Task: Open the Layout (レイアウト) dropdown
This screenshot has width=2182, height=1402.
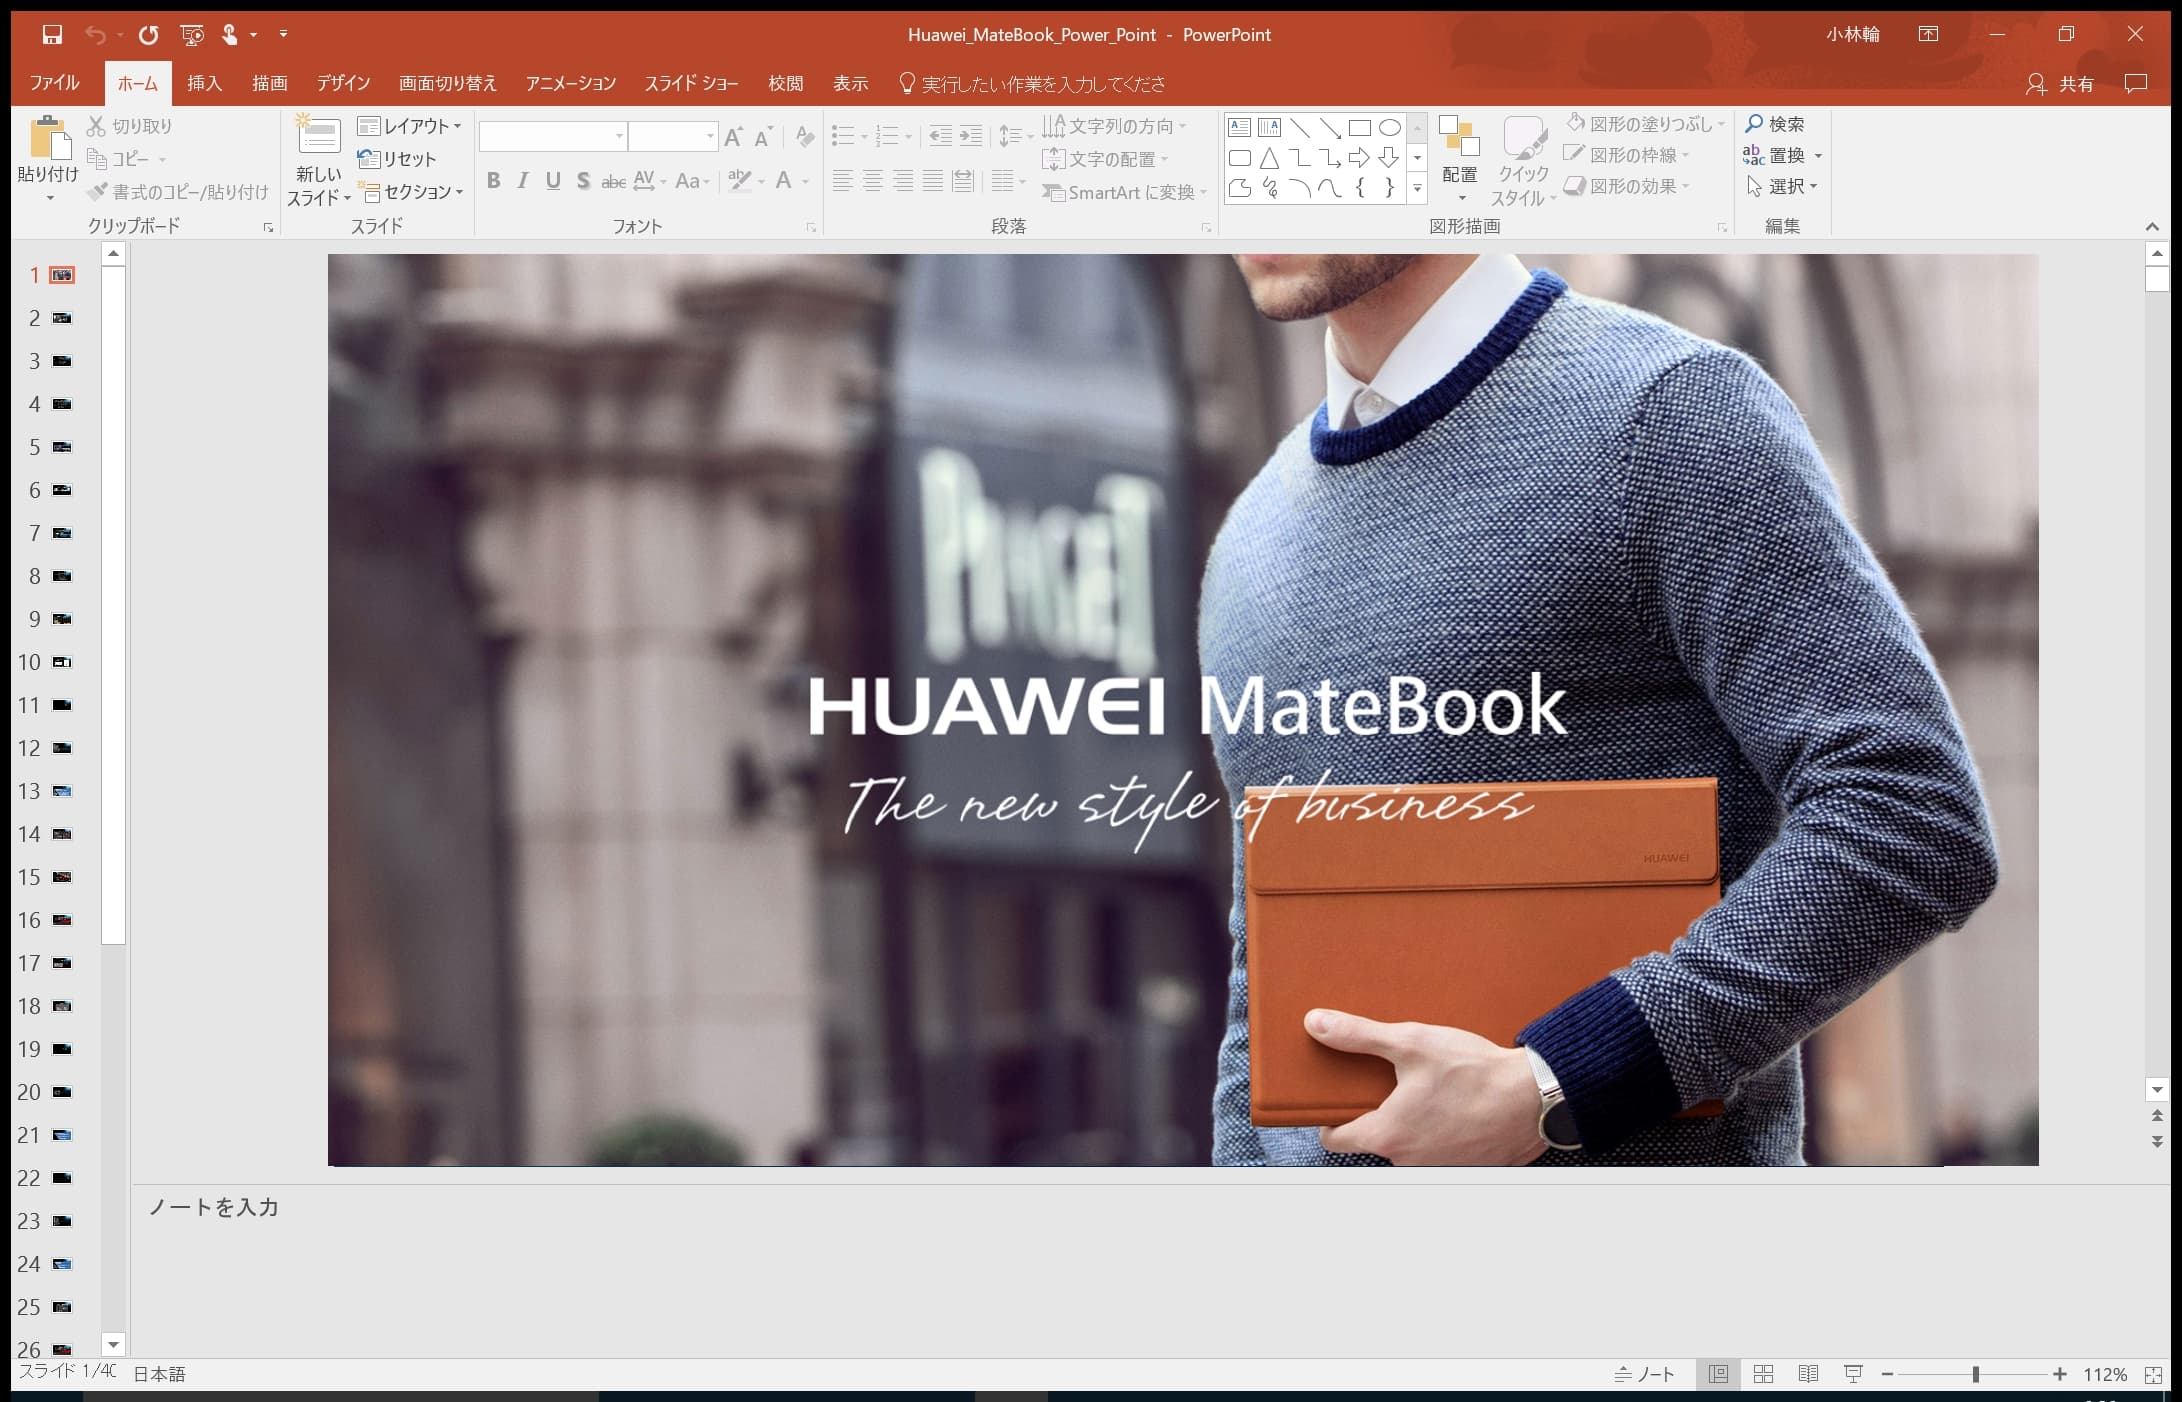Action: point(410,126)
